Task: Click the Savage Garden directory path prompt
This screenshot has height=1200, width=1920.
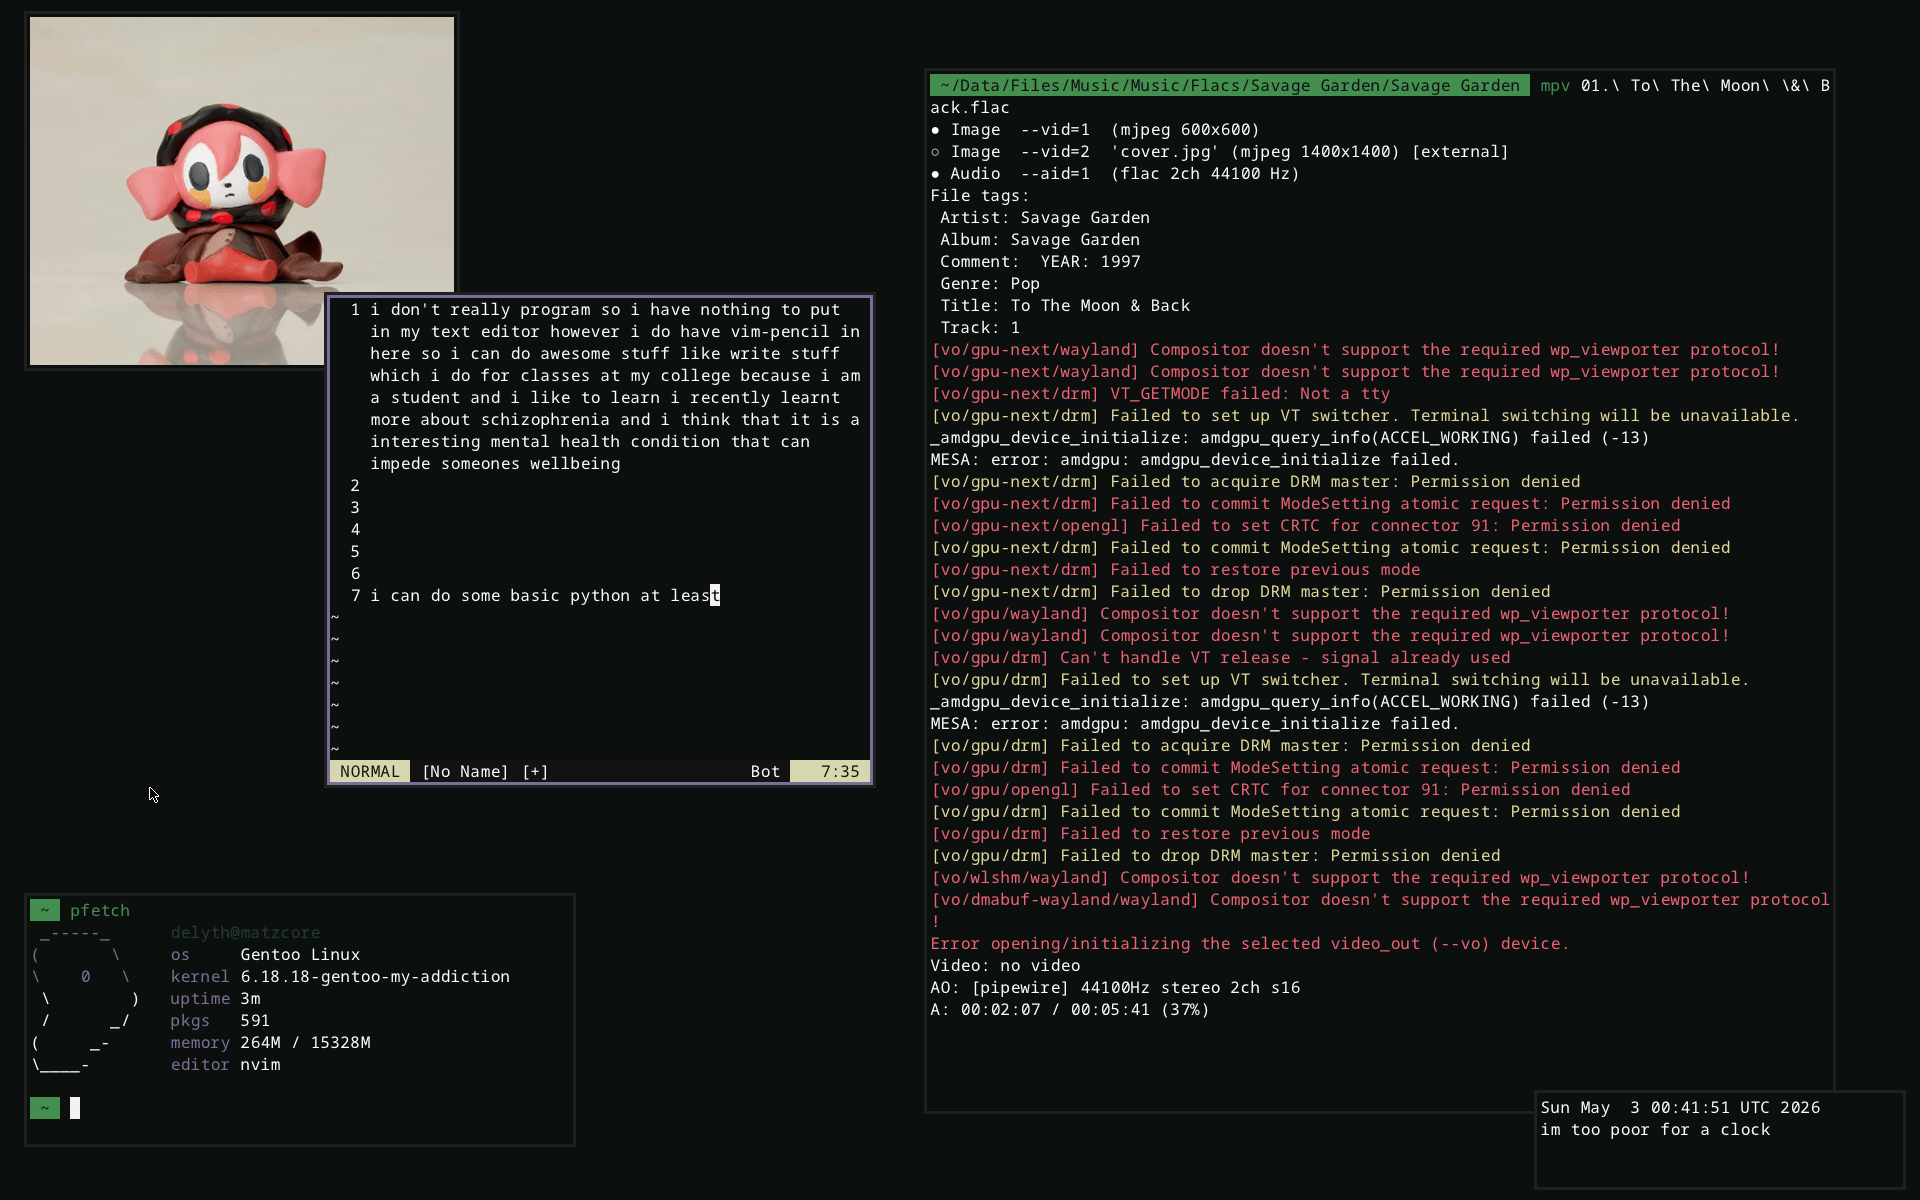Action: coord(1229,85)
